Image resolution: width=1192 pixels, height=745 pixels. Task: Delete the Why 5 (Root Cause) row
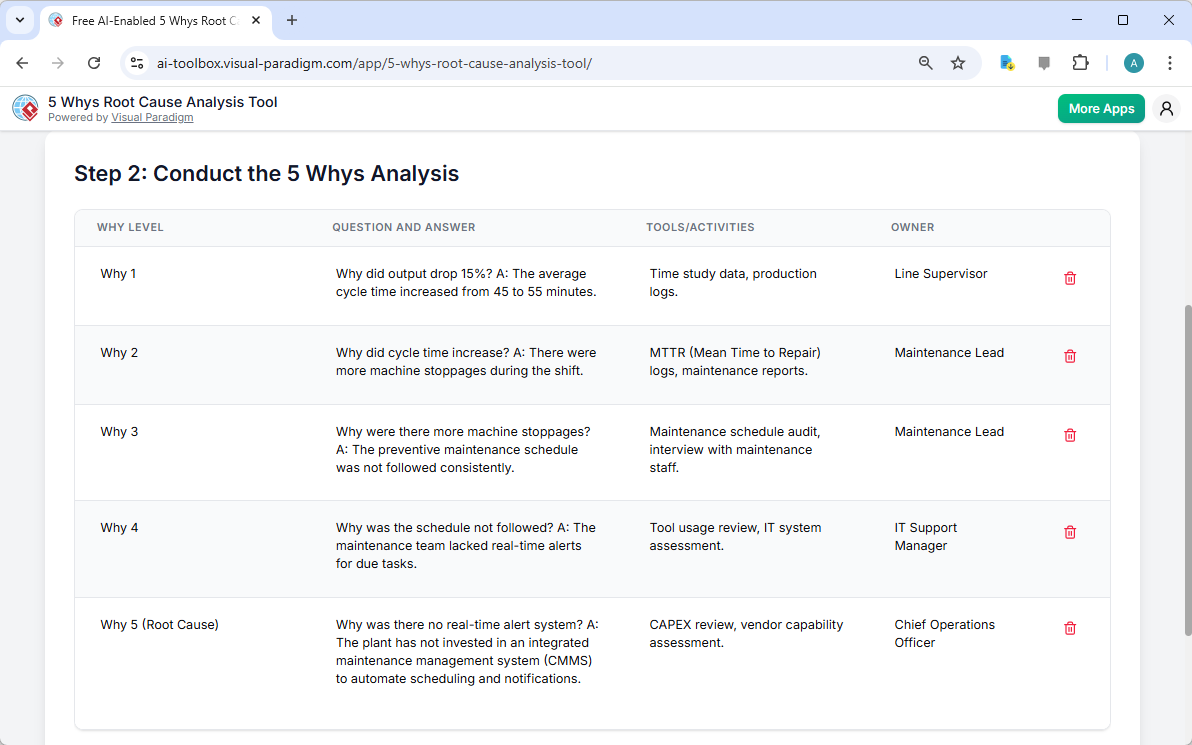tap(1069, 628)
